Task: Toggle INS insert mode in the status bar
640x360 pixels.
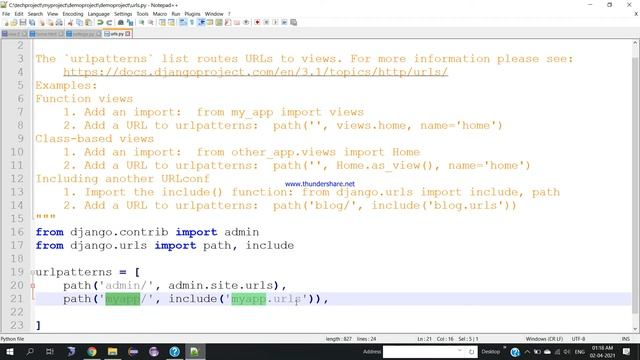Action: click(x=625, y=339)
